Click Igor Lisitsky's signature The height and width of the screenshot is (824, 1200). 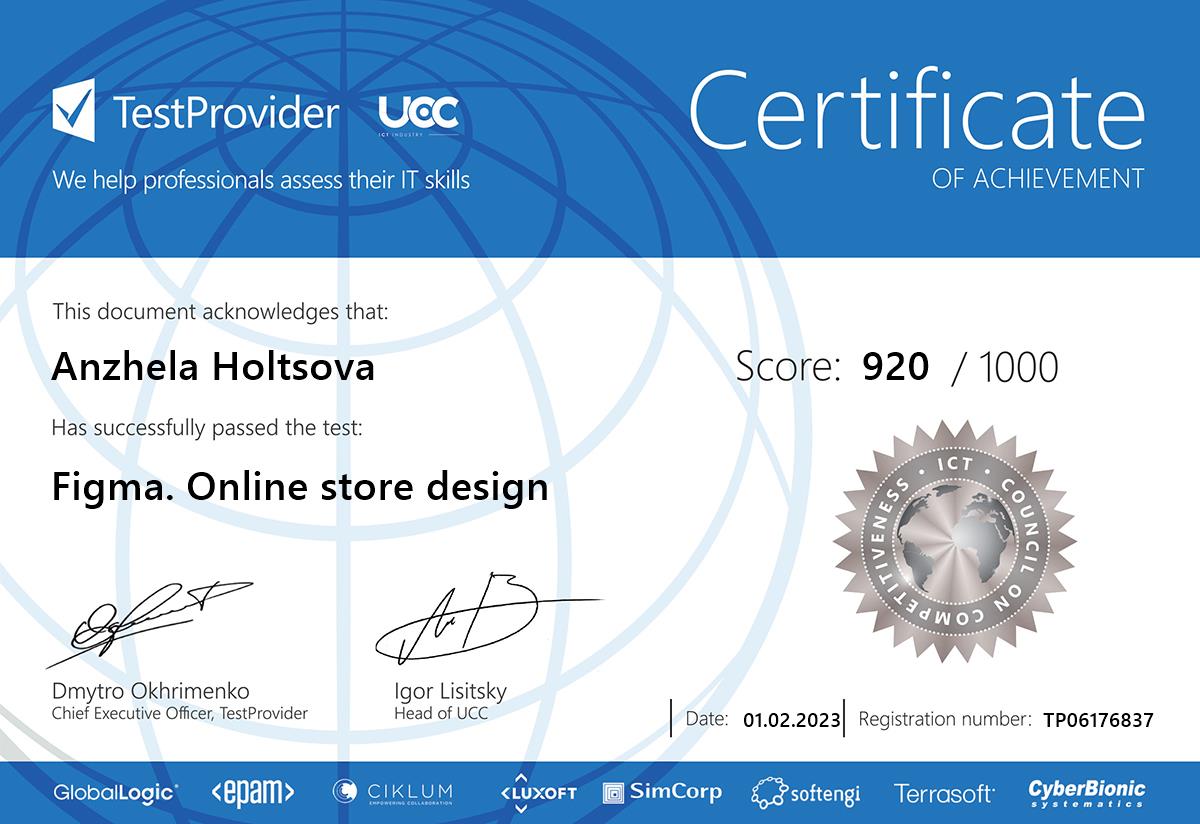tap(470, 619)
